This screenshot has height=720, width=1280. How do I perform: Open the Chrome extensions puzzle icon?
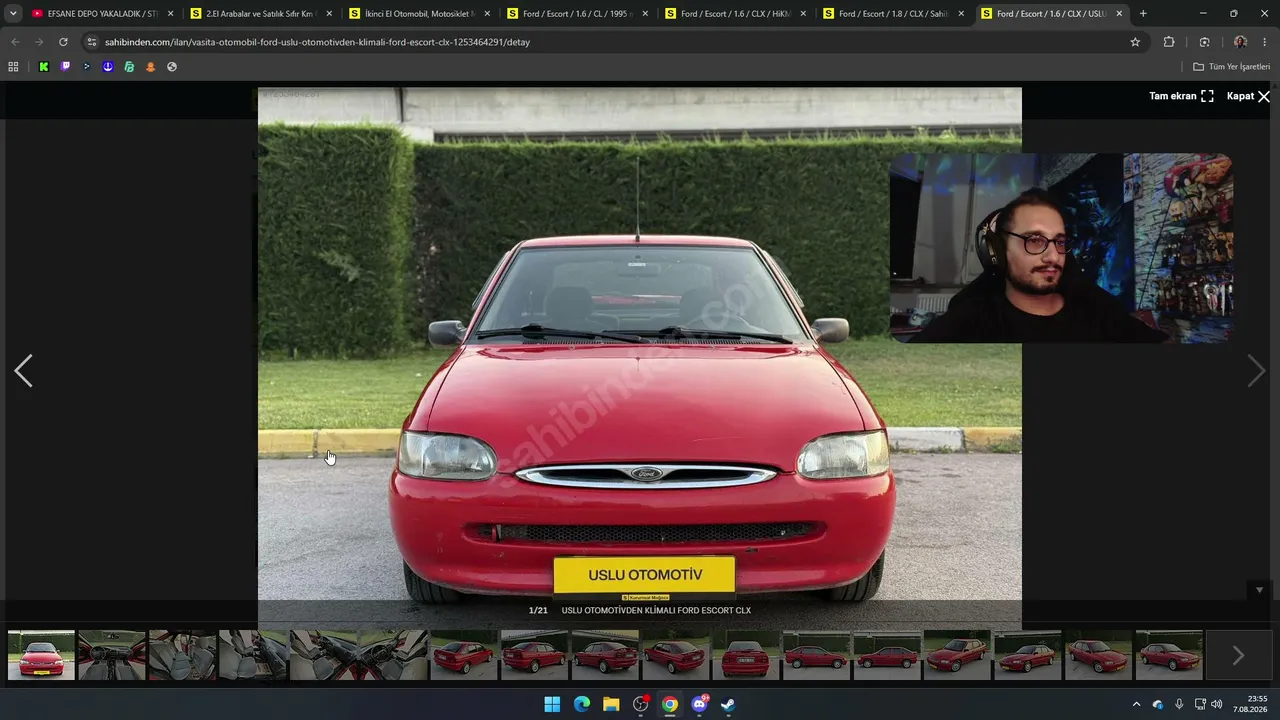[x=1169, y=42]
